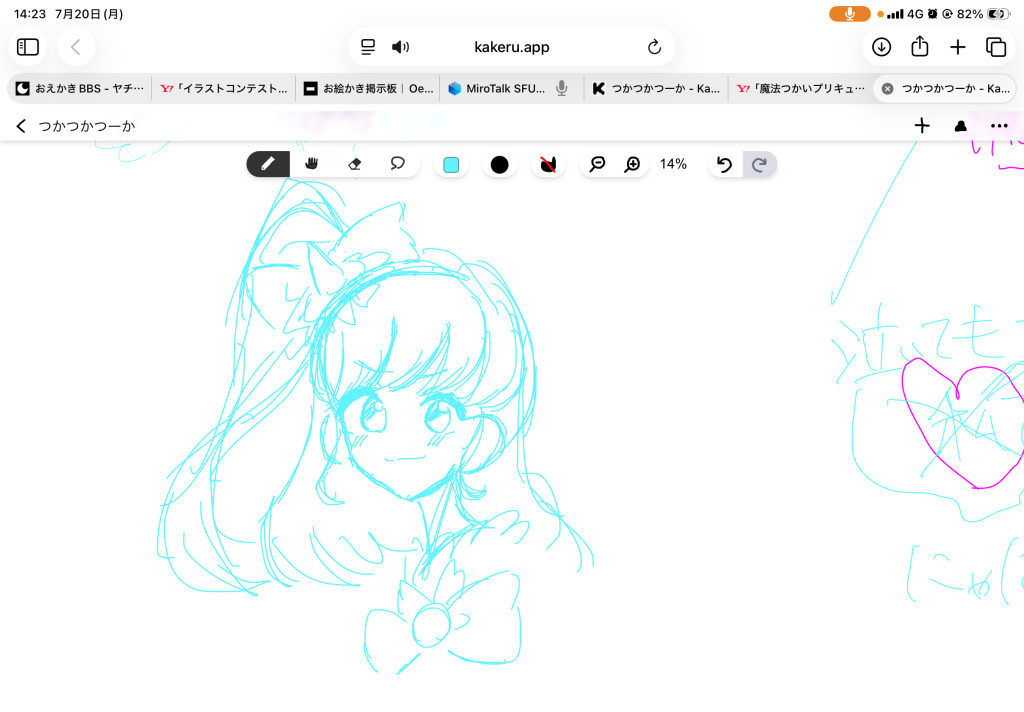Select the eraser tool
Image resolution: width=1024 pixels, height=712 pixels.
coord(355,164)
